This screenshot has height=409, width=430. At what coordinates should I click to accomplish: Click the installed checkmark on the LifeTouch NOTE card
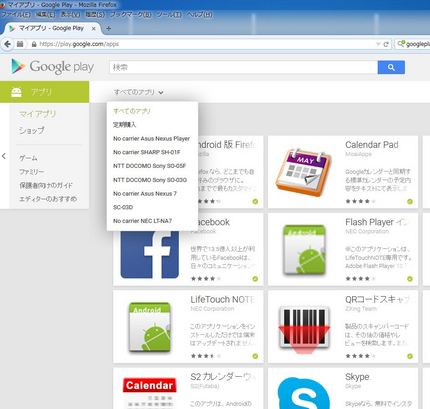click(x=255, y=356)
